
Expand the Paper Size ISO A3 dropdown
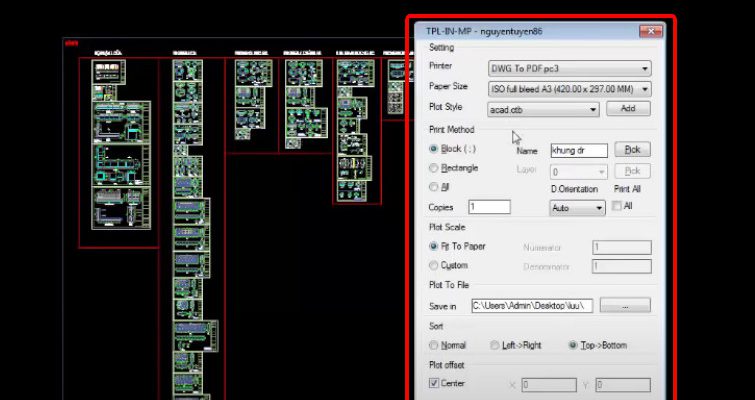(x=568, y=88)
